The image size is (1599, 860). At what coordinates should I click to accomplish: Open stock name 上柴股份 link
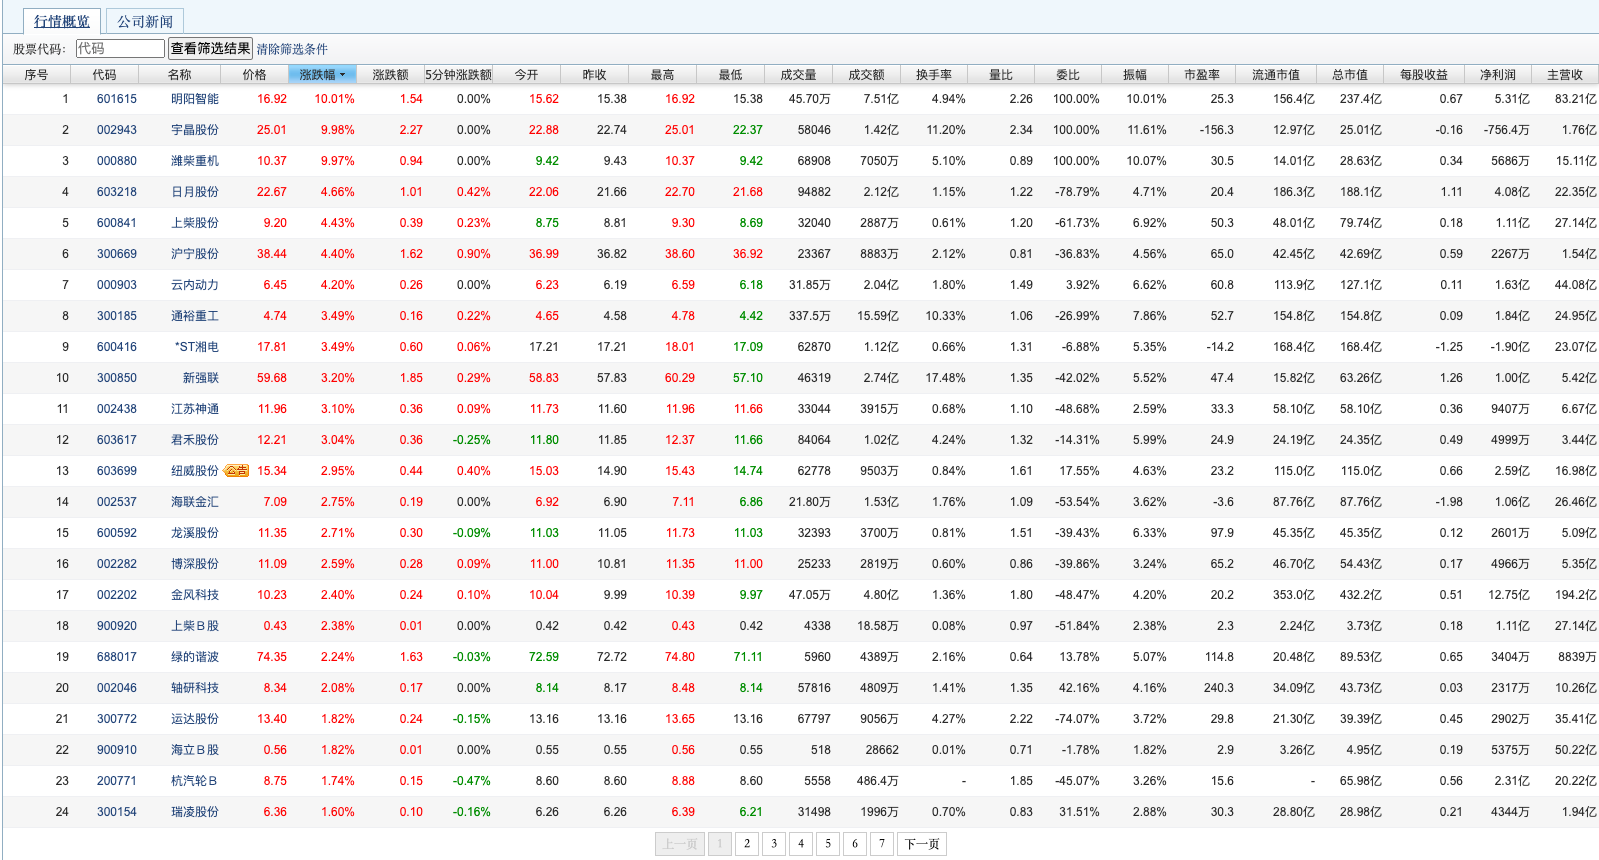tap(195, 223)
